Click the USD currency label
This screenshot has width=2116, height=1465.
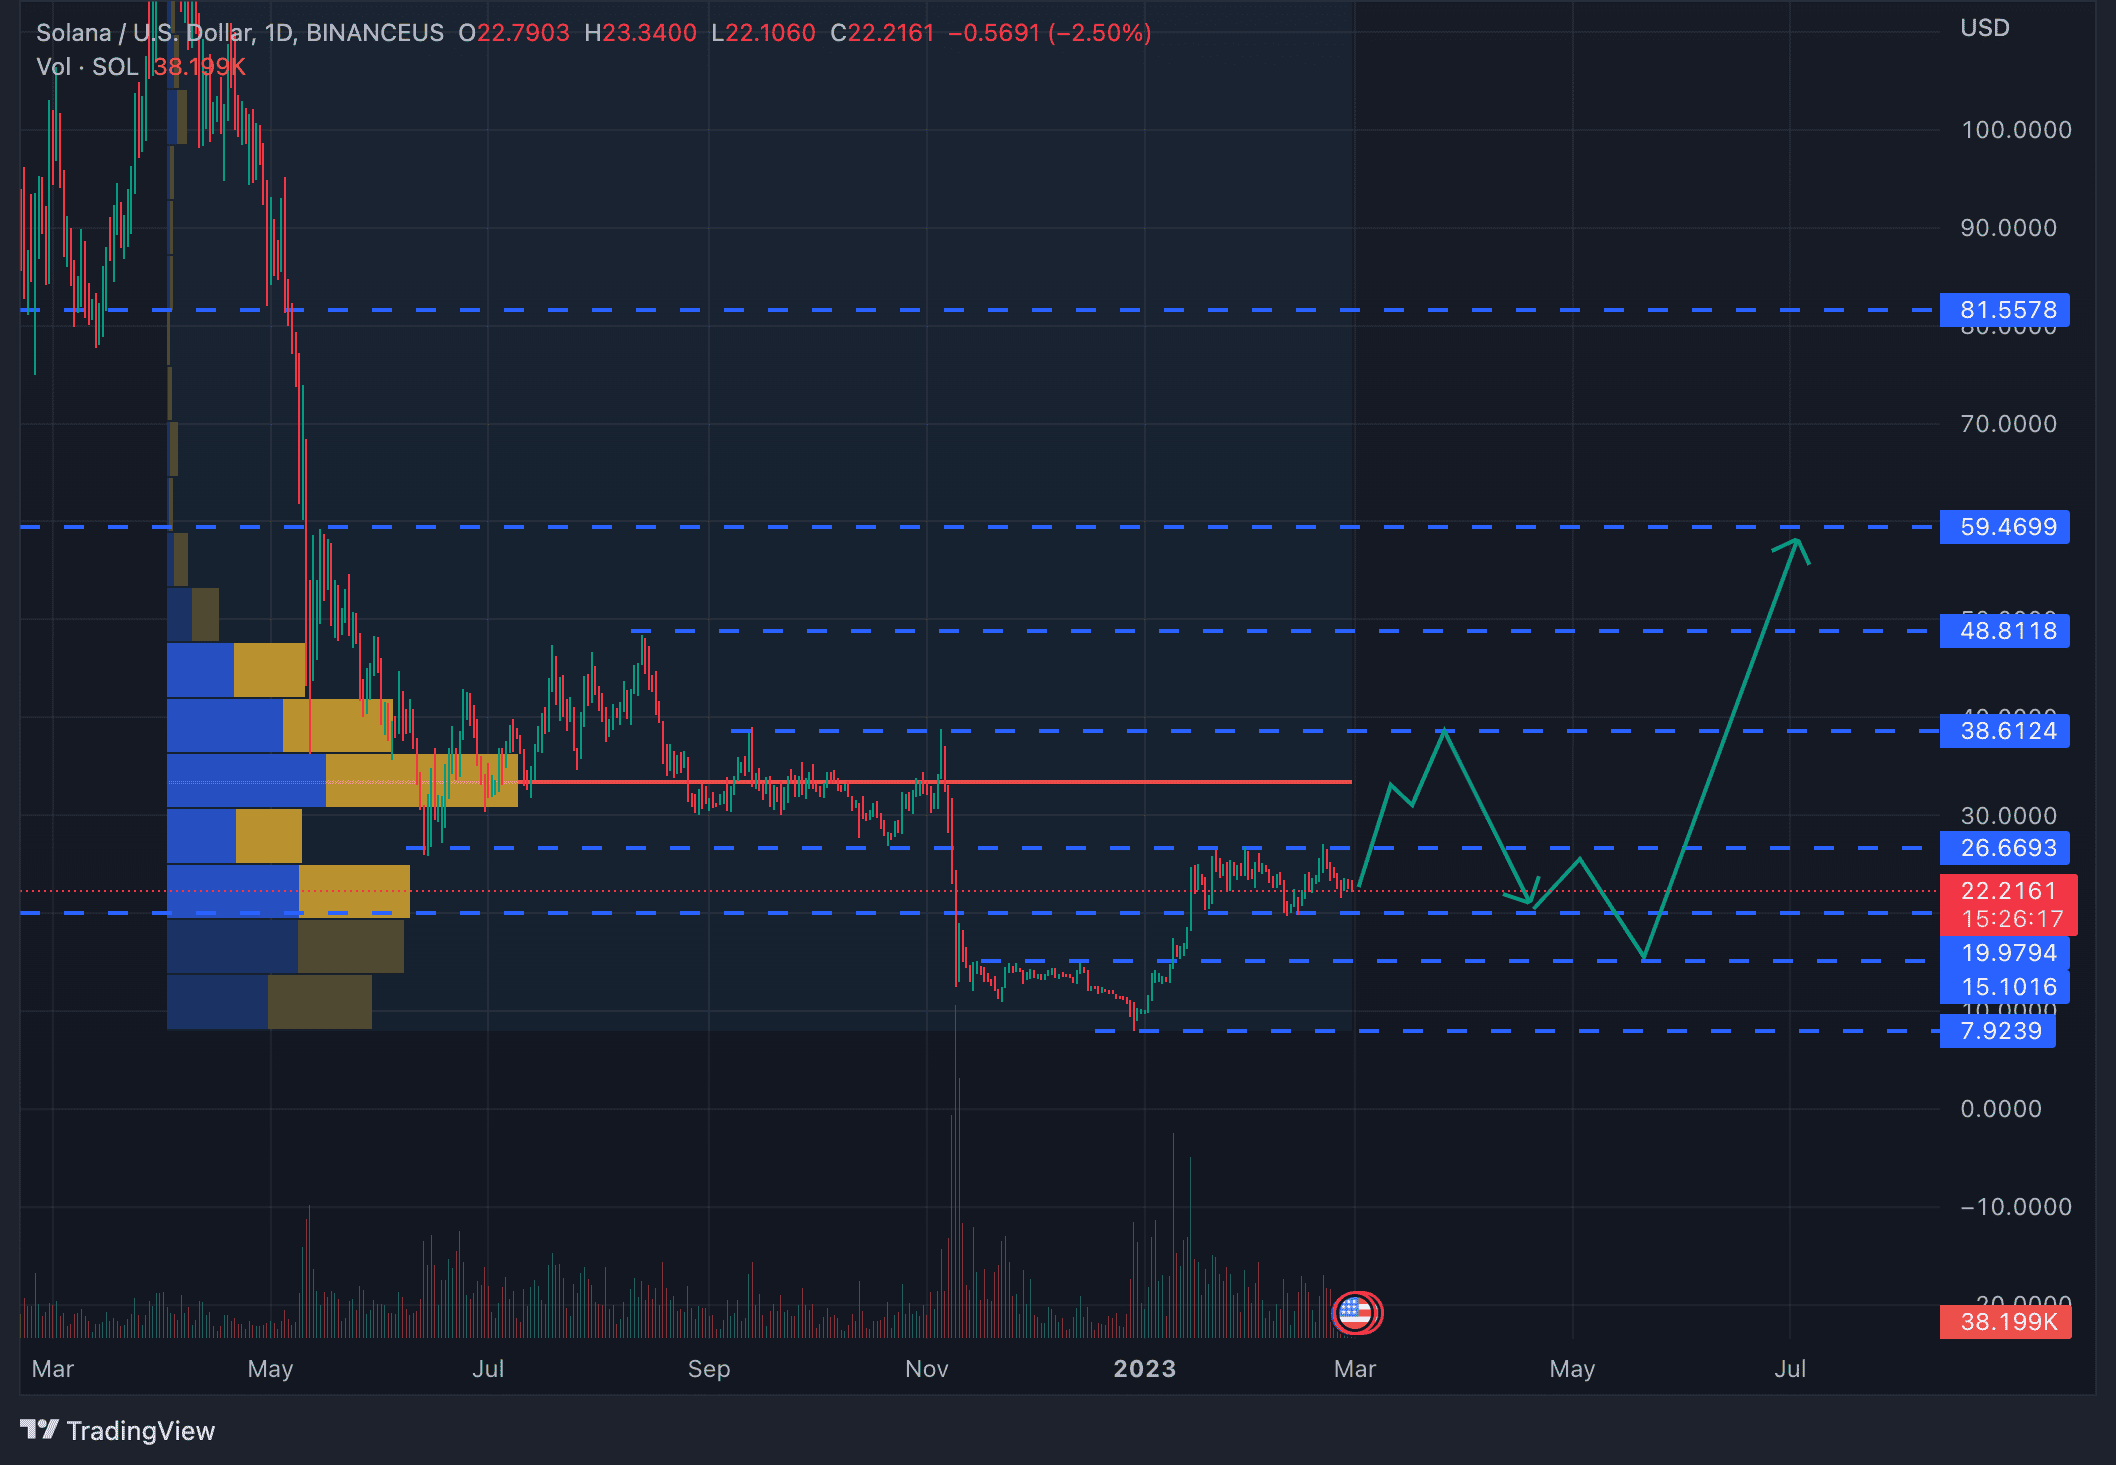tap(1984, 28)
